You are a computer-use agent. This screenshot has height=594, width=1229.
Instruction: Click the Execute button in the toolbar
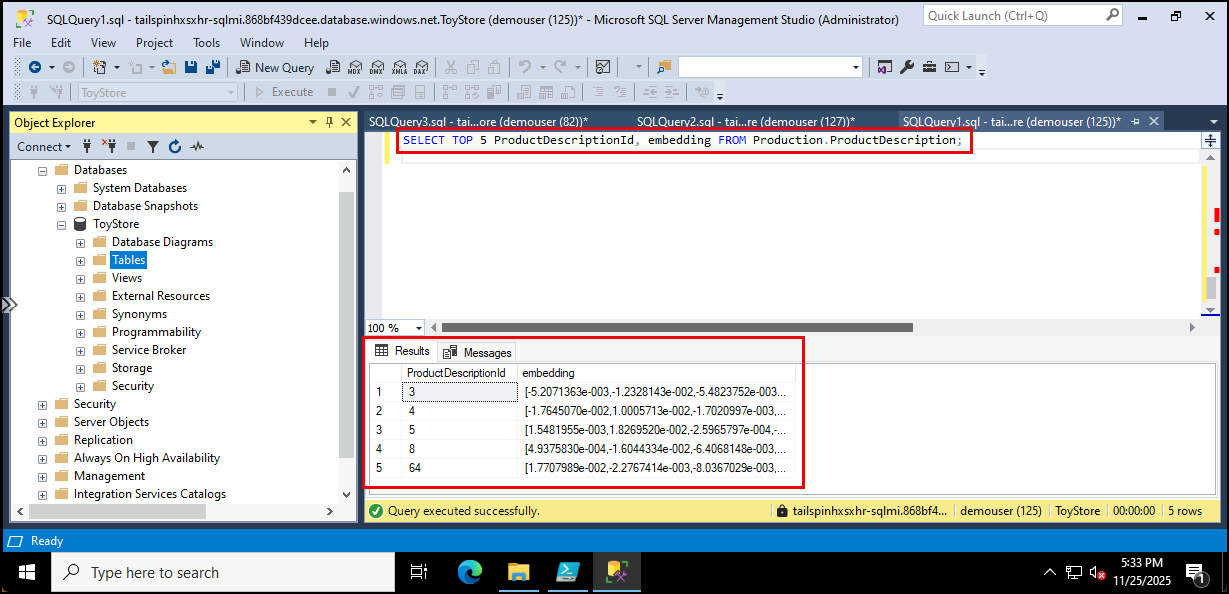(290, 91)
